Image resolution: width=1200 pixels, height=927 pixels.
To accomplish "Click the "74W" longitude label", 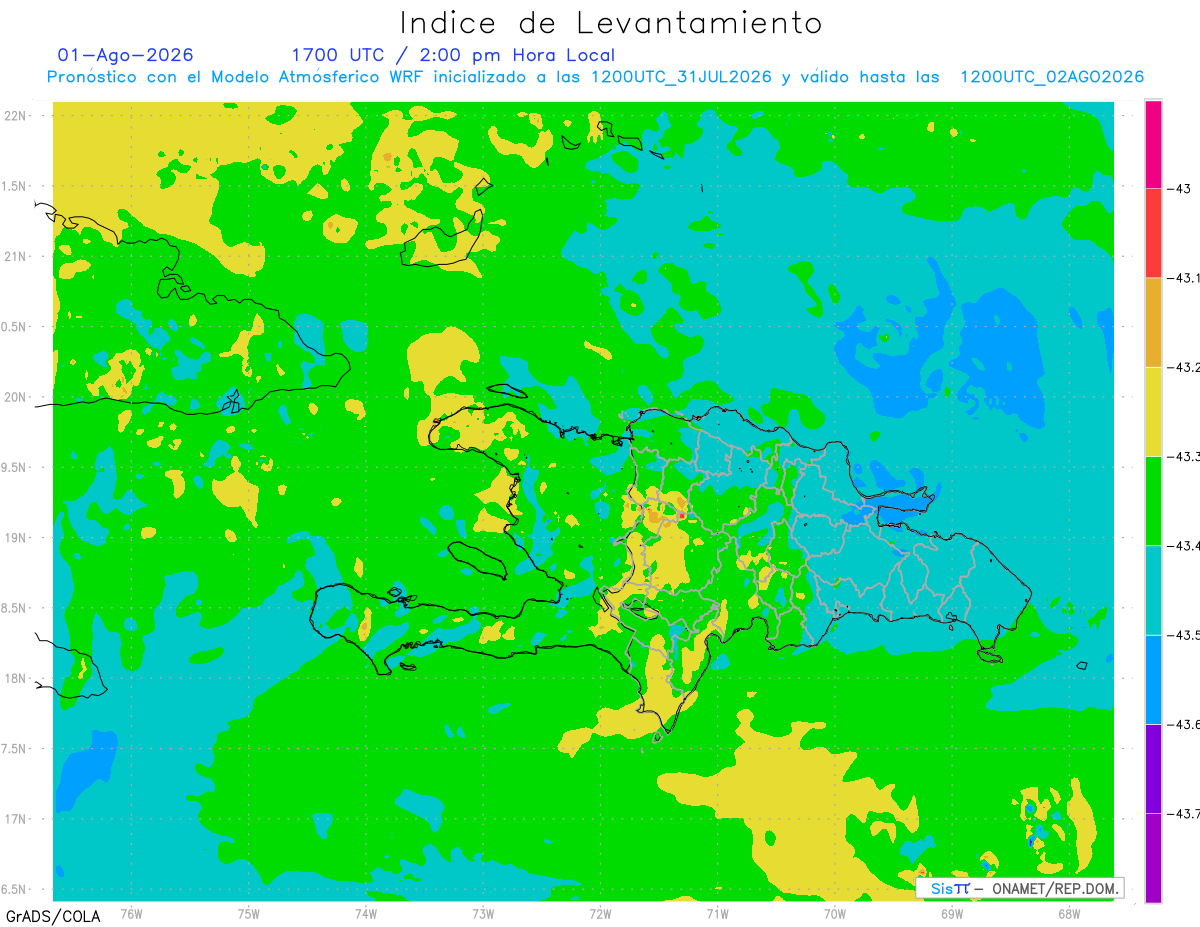I will (366, 913).
